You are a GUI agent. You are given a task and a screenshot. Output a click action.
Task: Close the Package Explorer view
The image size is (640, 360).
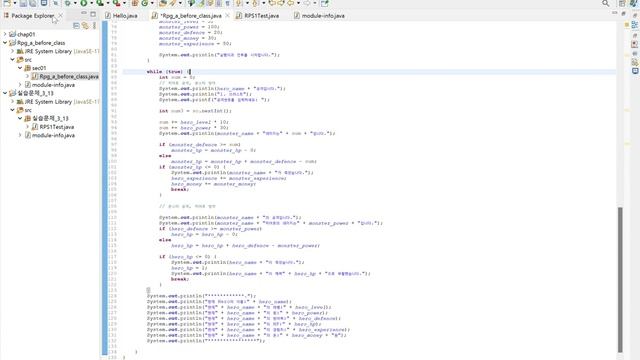(60, 15)
